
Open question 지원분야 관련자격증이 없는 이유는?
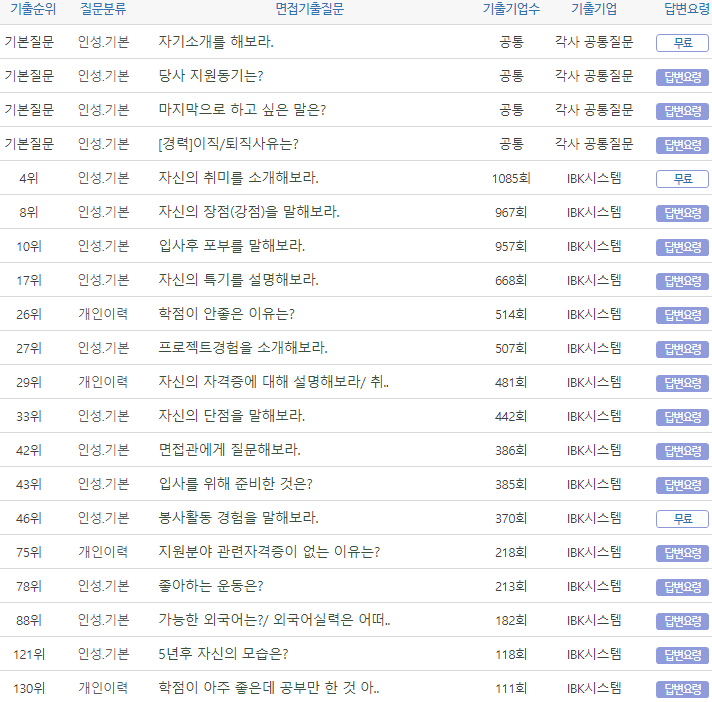pos(269,552)
